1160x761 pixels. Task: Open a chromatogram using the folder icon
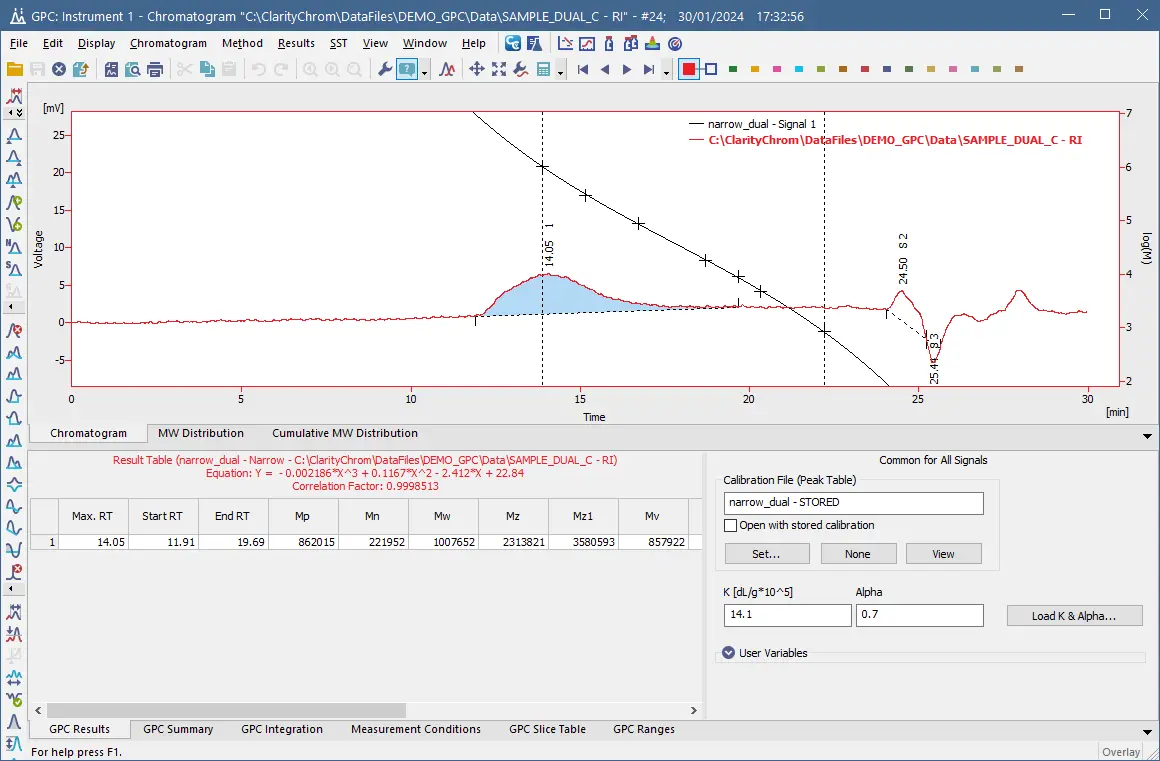coord(15,68)
